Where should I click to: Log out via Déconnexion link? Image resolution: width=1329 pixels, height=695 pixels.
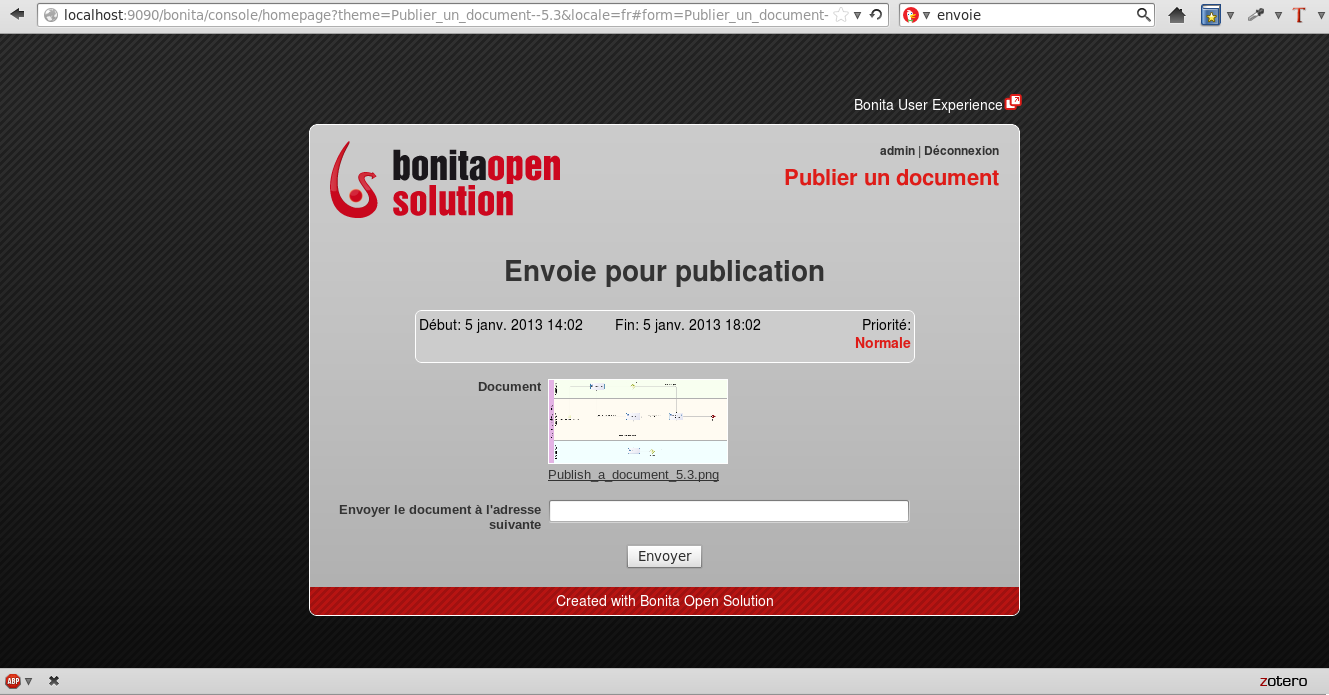(x=961, y=151)
